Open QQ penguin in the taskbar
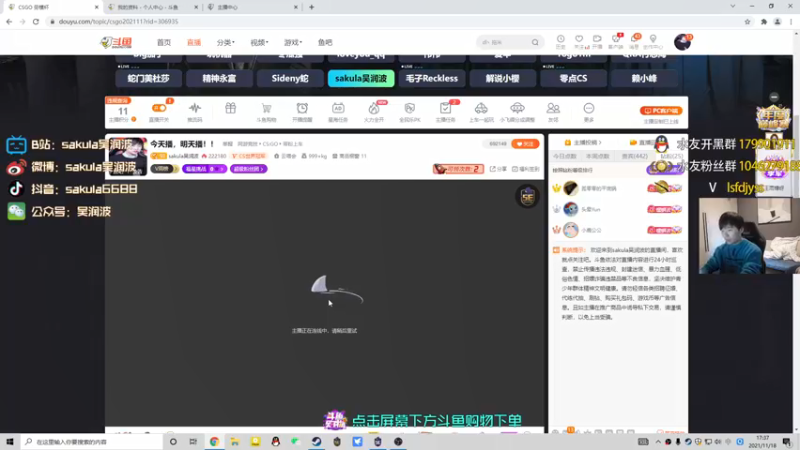The image size is (800, 450). (276, 442)
